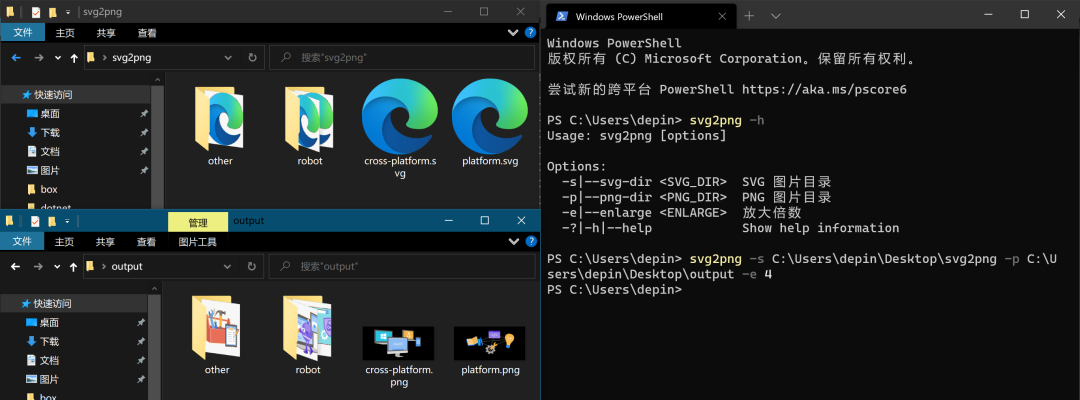Click the 搜索"output" search field
1080x400 pixels.
point(402,266)
